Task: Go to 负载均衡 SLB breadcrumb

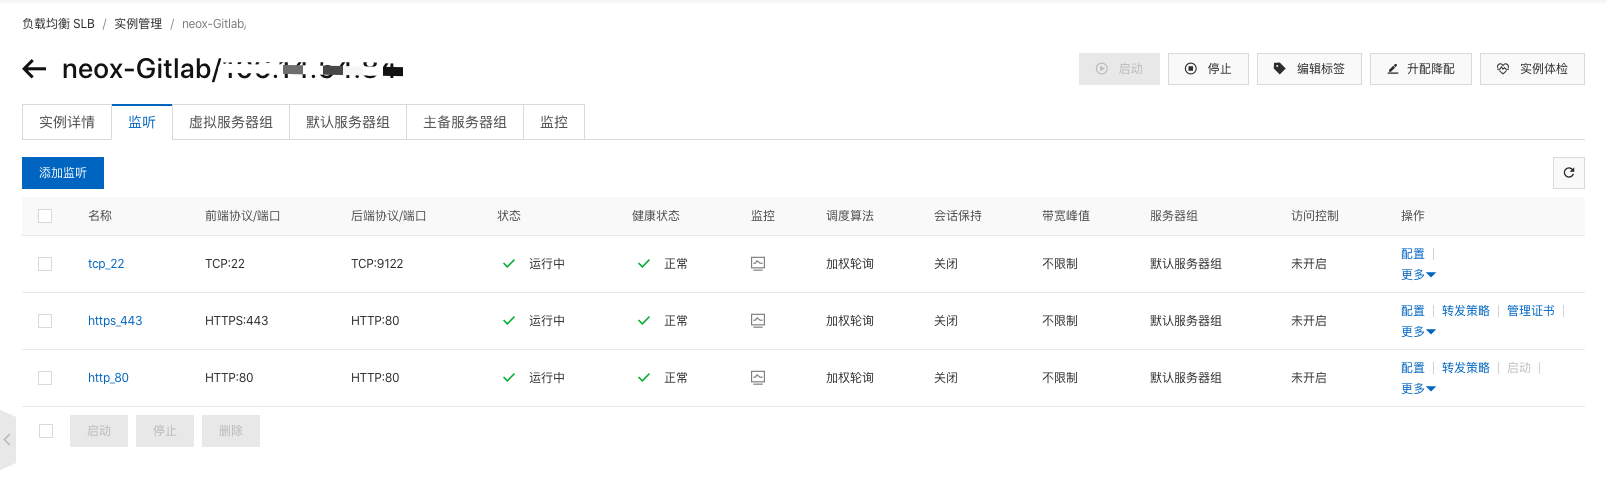Action: pyautogui.click(x=58, y=23)
